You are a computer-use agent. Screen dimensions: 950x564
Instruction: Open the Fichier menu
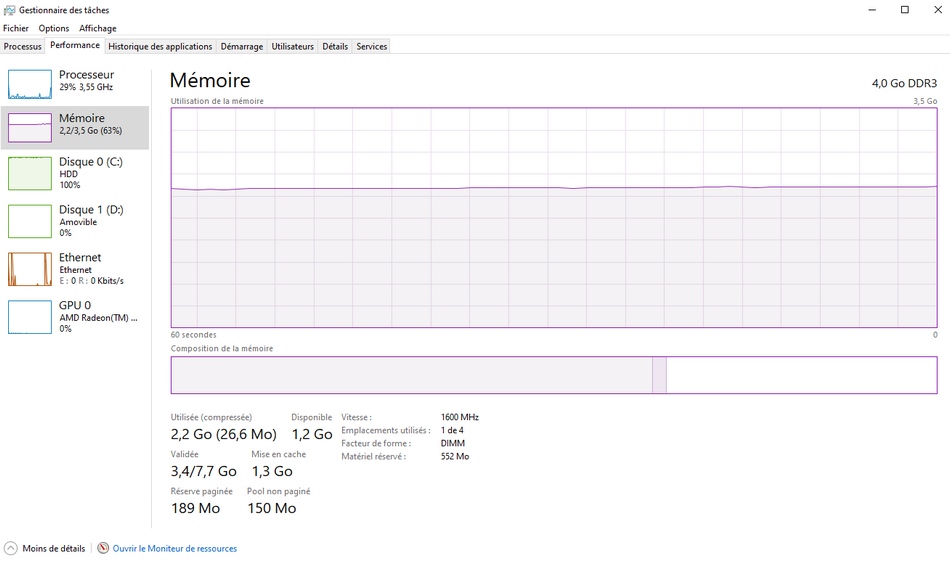(16, 28)
